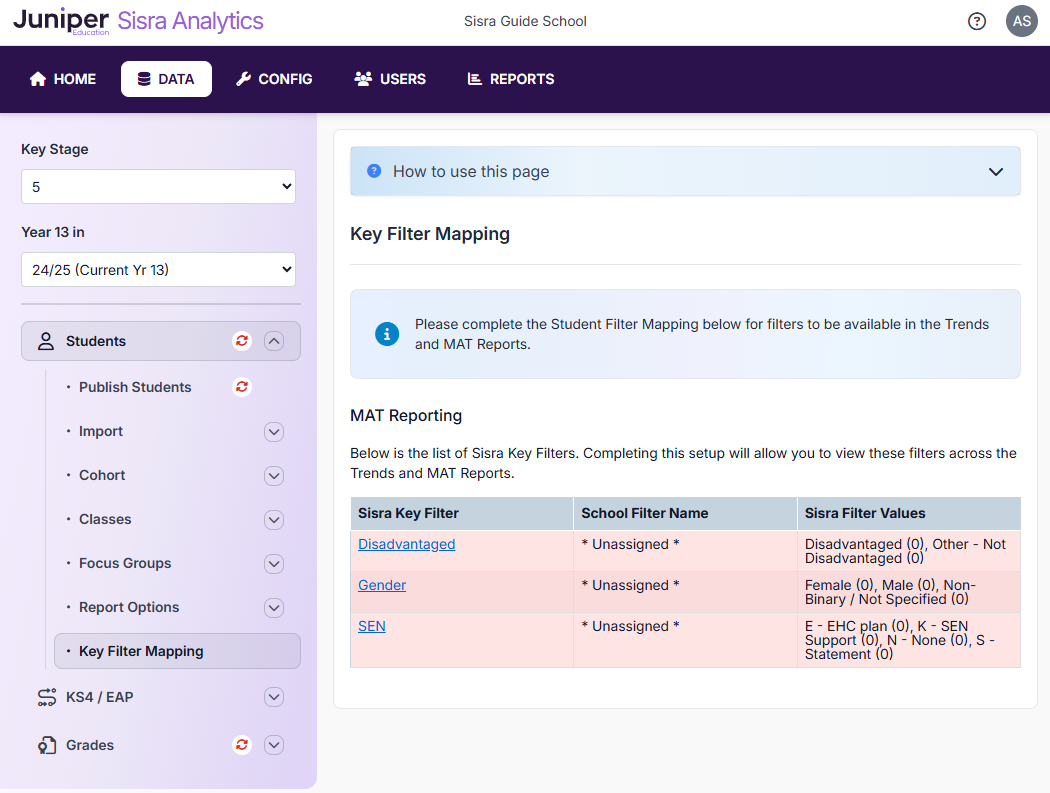Screen dimensions: 1050x793
Task: Open the help question mark icon
Action: tap(977, 21)
